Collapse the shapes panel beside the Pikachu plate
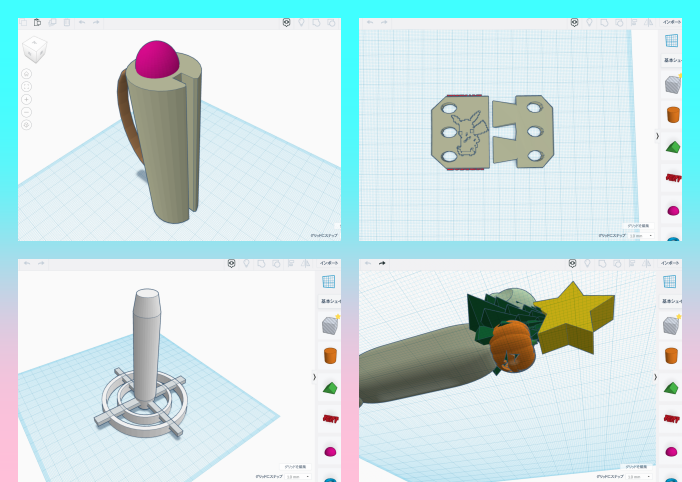The height and width of the screenshot is (500, 700). pyautogui.click(x=657, y=135)
